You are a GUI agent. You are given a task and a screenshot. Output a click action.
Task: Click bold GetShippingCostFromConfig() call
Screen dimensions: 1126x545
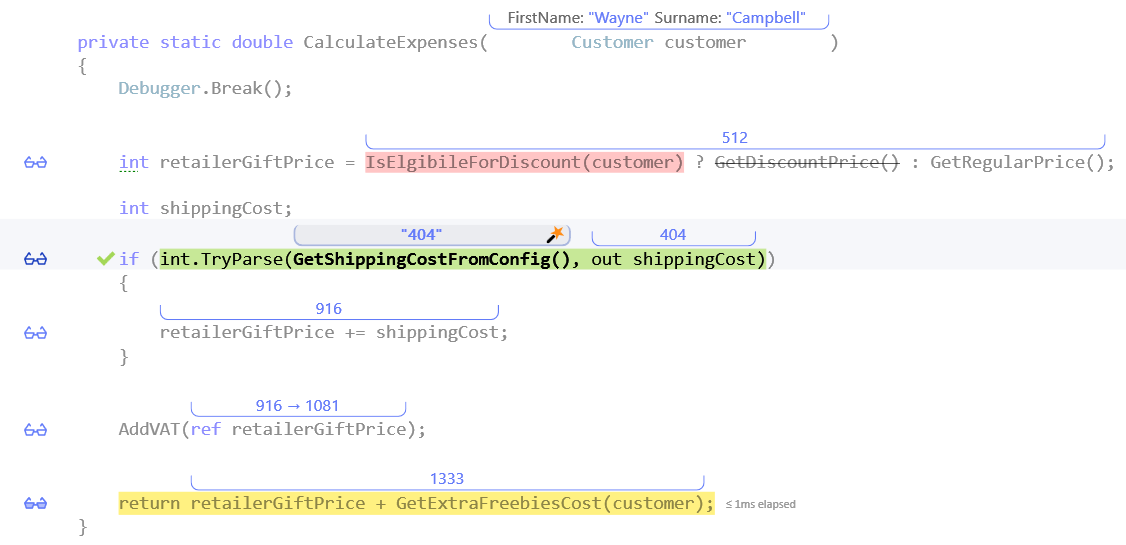click(x=432, y=259)
